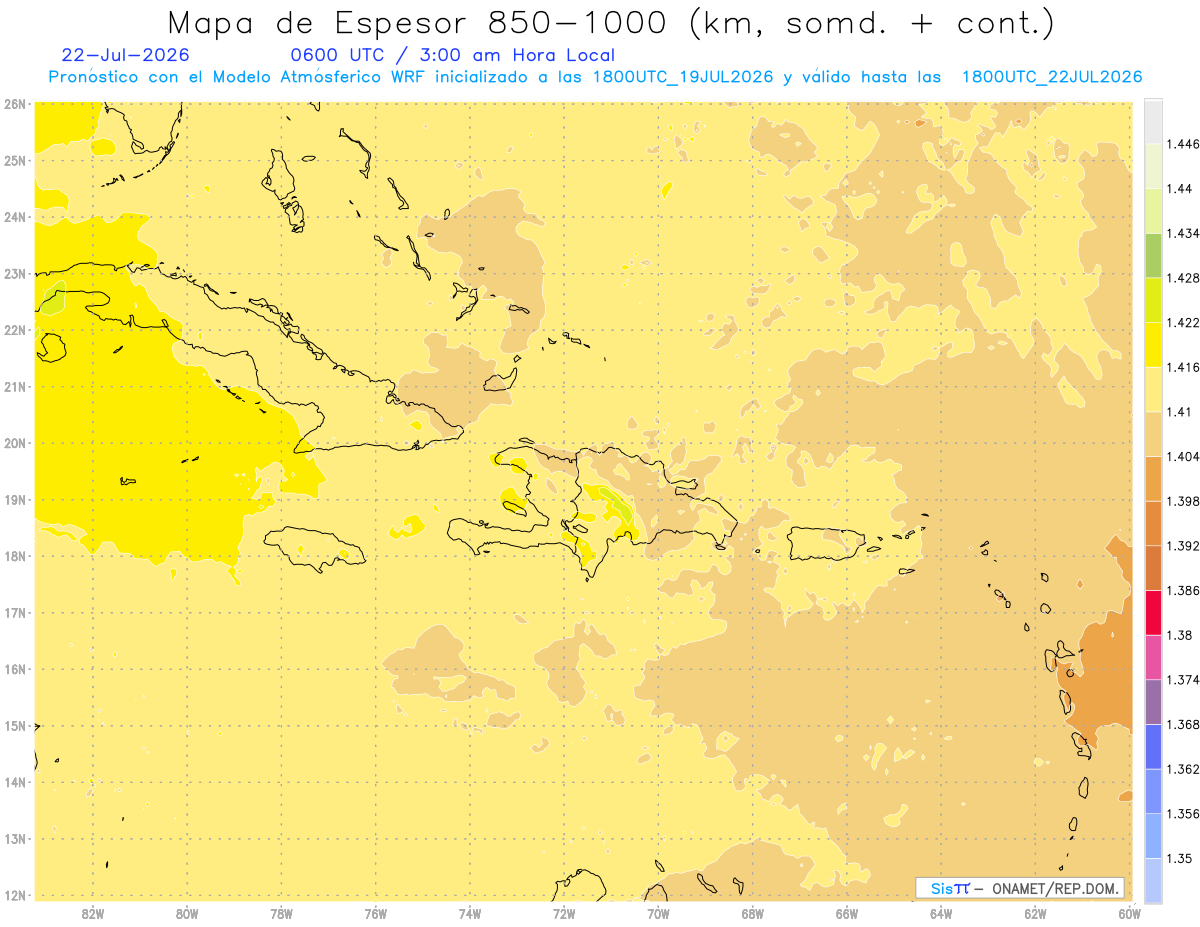Click the valid-until time 1800UTC_22JUL2026
The image size is (1200, 927).
[x=1052, y=77]
